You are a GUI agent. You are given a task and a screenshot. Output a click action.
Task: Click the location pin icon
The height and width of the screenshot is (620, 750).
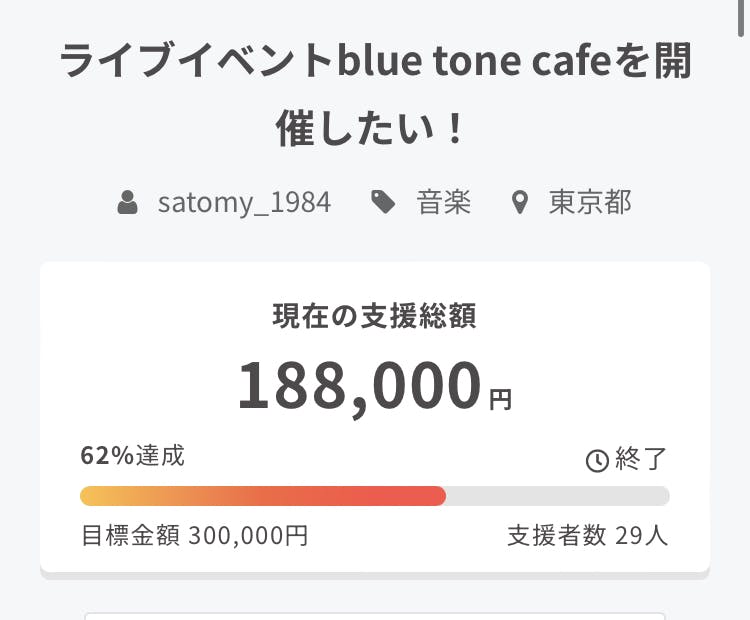(x=519, y=203)
